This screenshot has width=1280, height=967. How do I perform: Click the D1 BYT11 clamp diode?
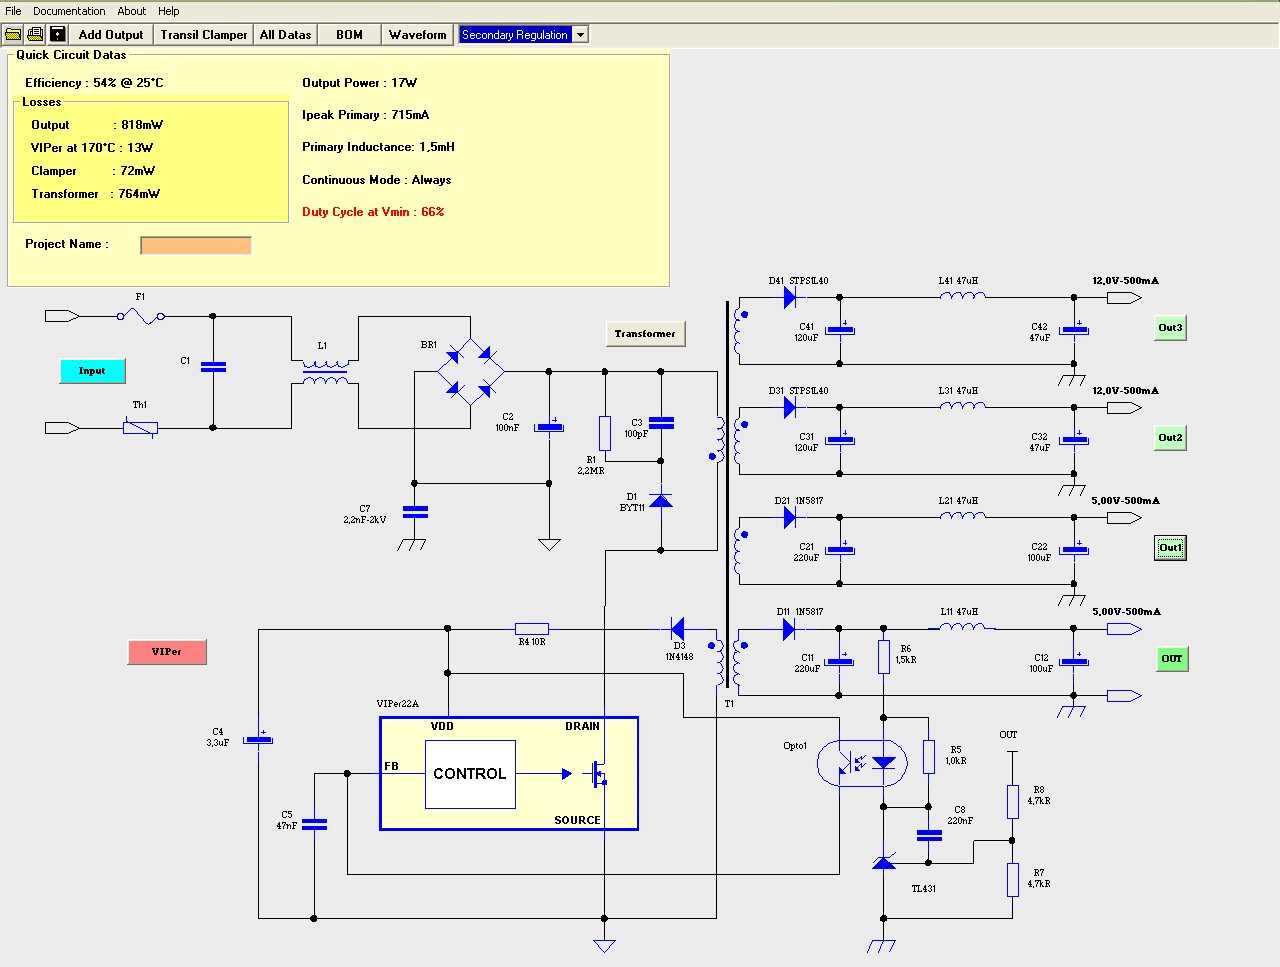[661, 499]
